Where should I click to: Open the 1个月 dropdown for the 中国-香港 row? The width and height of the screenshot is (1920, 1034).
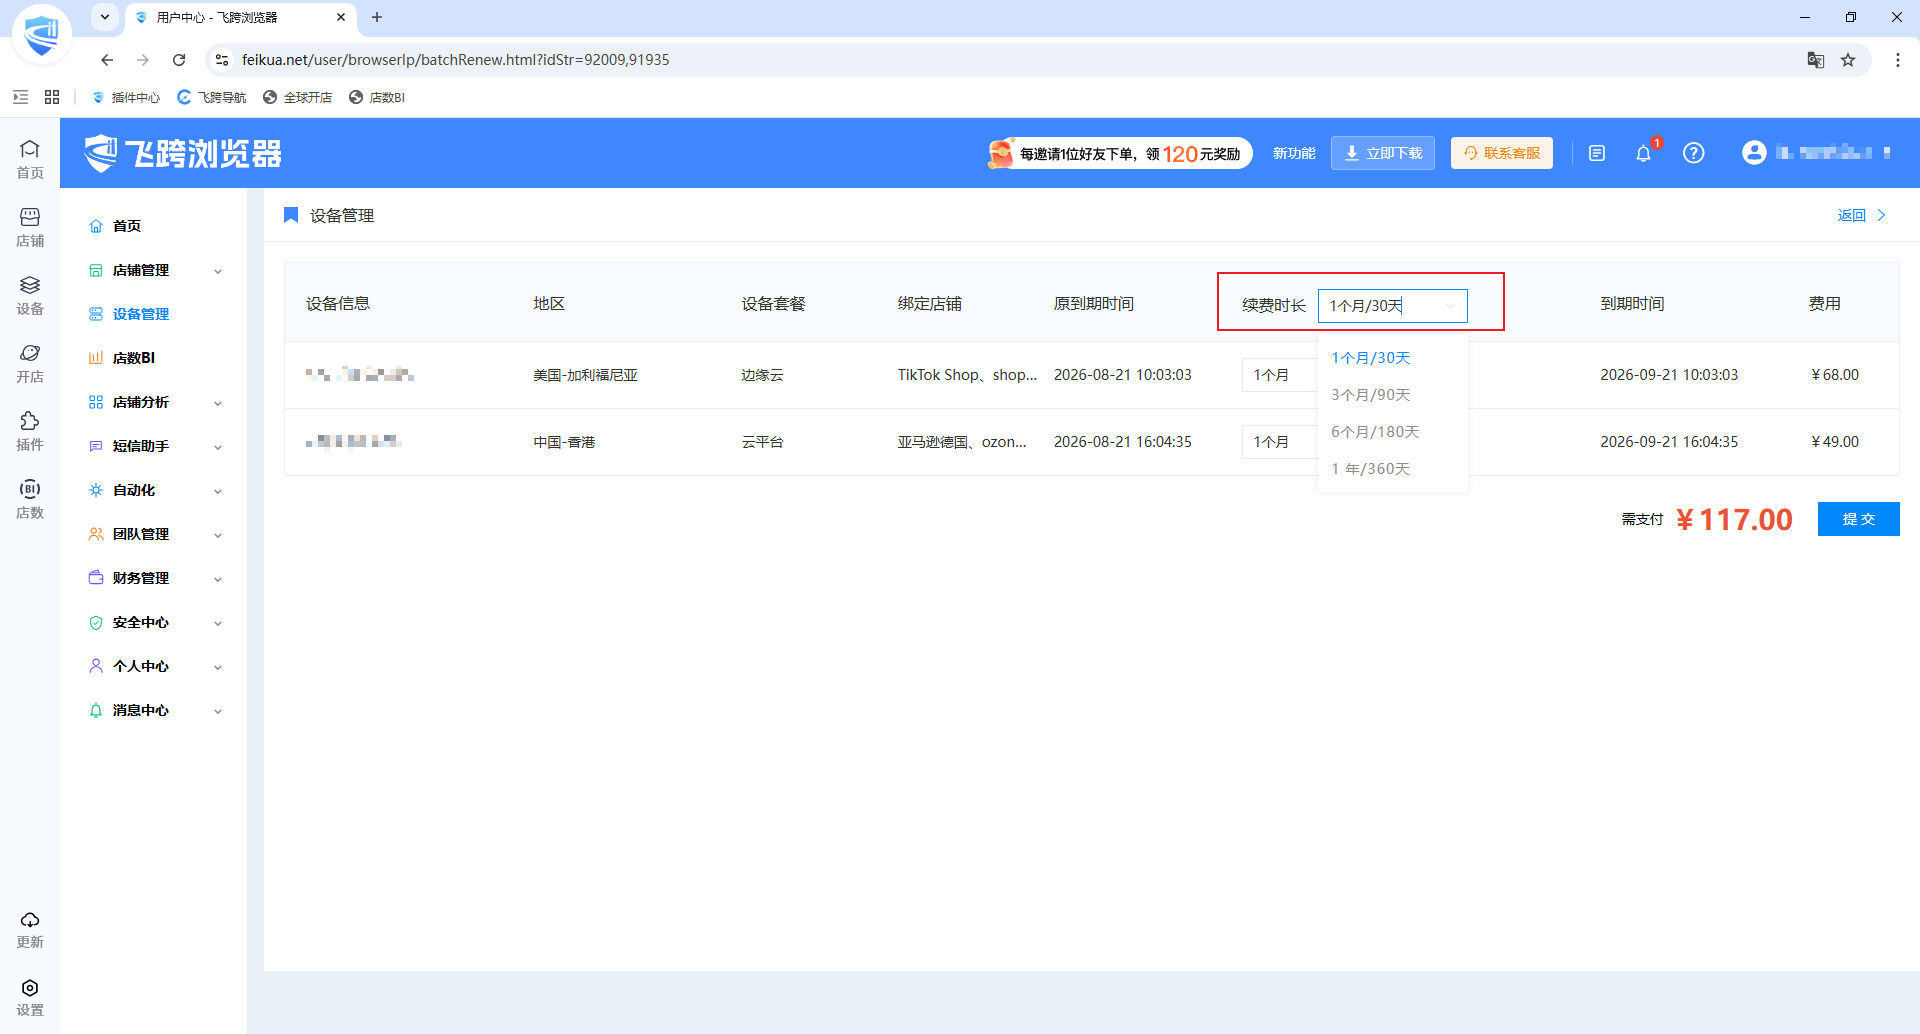[x=1279, y=442]
